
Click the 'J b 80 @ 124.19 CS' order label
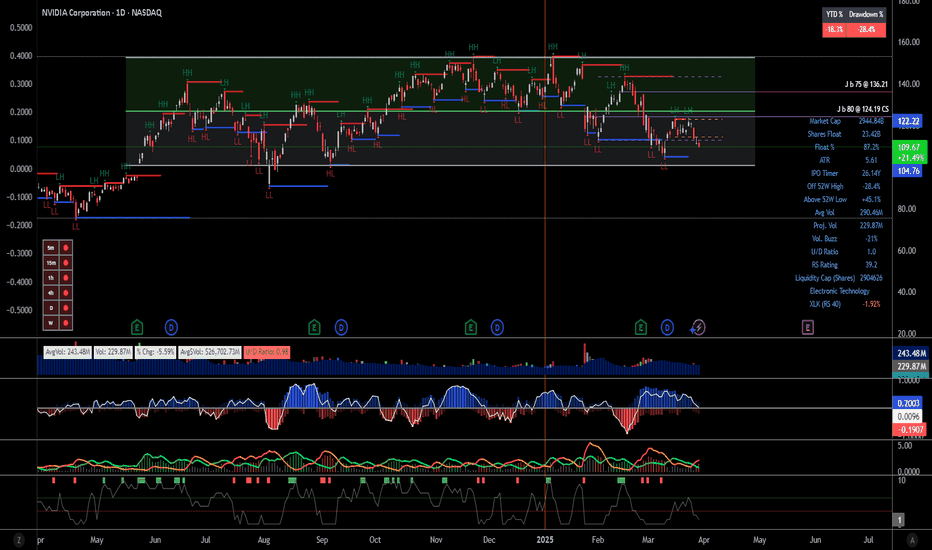(862, 109)
